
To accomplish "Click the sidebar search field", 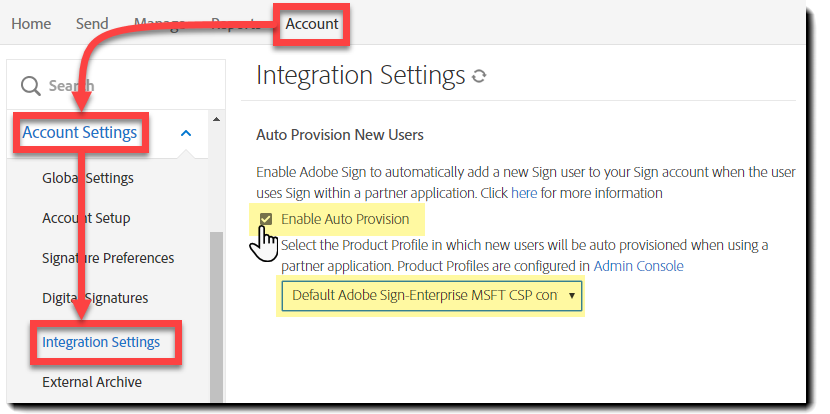I will (x=110, y=86).
